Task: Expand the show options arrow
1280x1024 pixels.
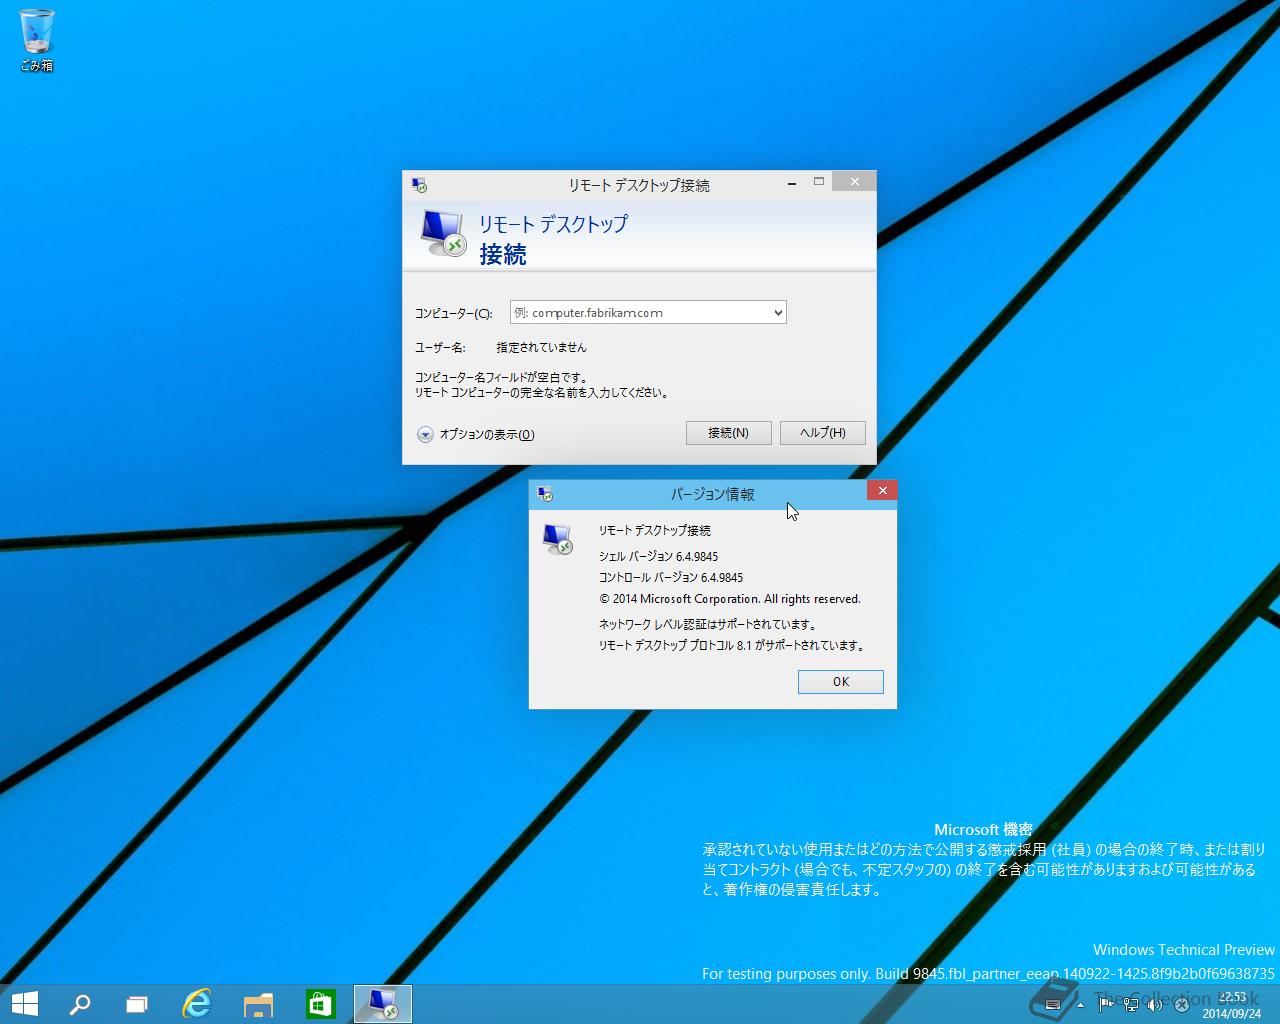Action: click(x=425, y=434)
